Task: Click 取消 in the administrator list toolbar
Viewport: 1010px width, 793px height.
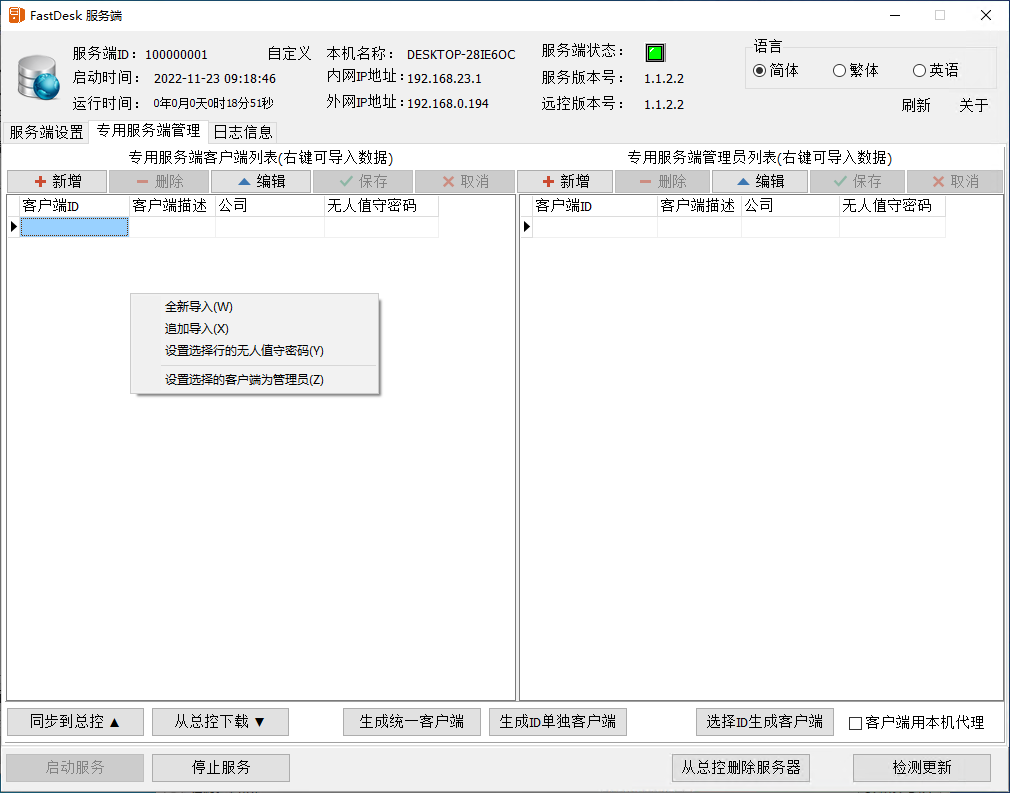Action: pos(955,182)
